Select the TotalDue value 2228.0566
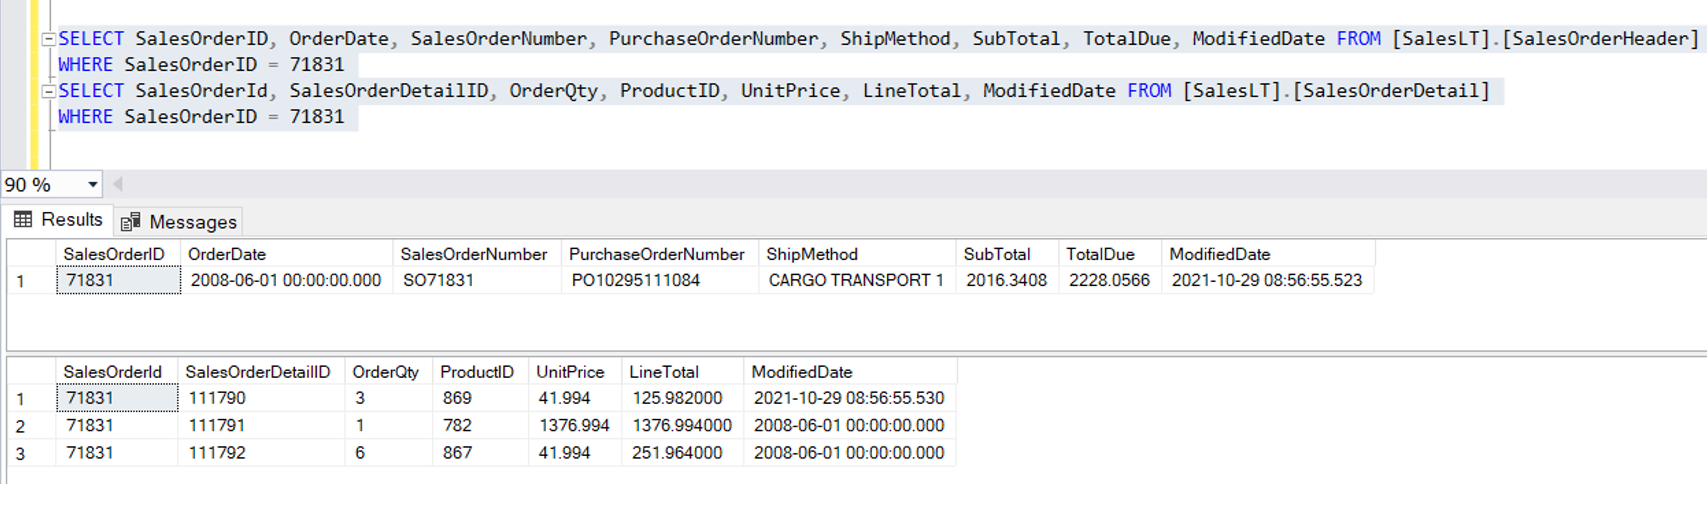This screenshot has width=1707, height=508. (1109, 280)
